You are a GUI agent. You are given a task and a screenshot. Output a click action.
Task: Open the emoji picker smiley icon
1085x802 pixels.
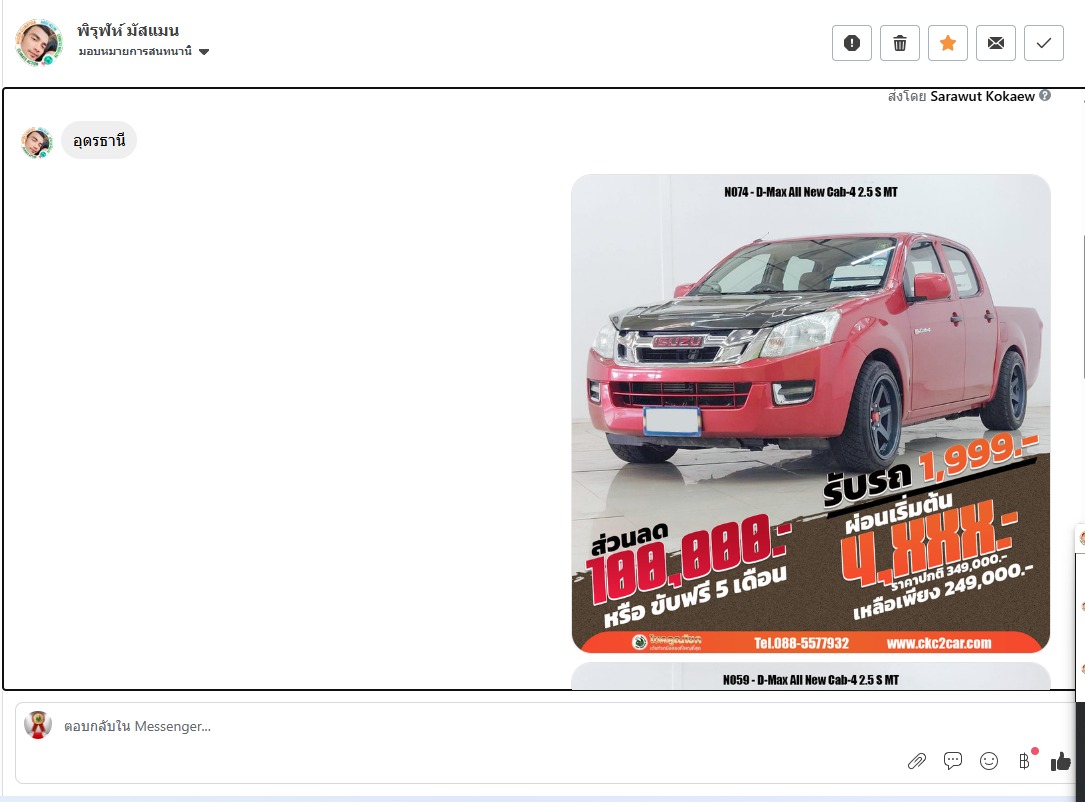tap(989, 761)
